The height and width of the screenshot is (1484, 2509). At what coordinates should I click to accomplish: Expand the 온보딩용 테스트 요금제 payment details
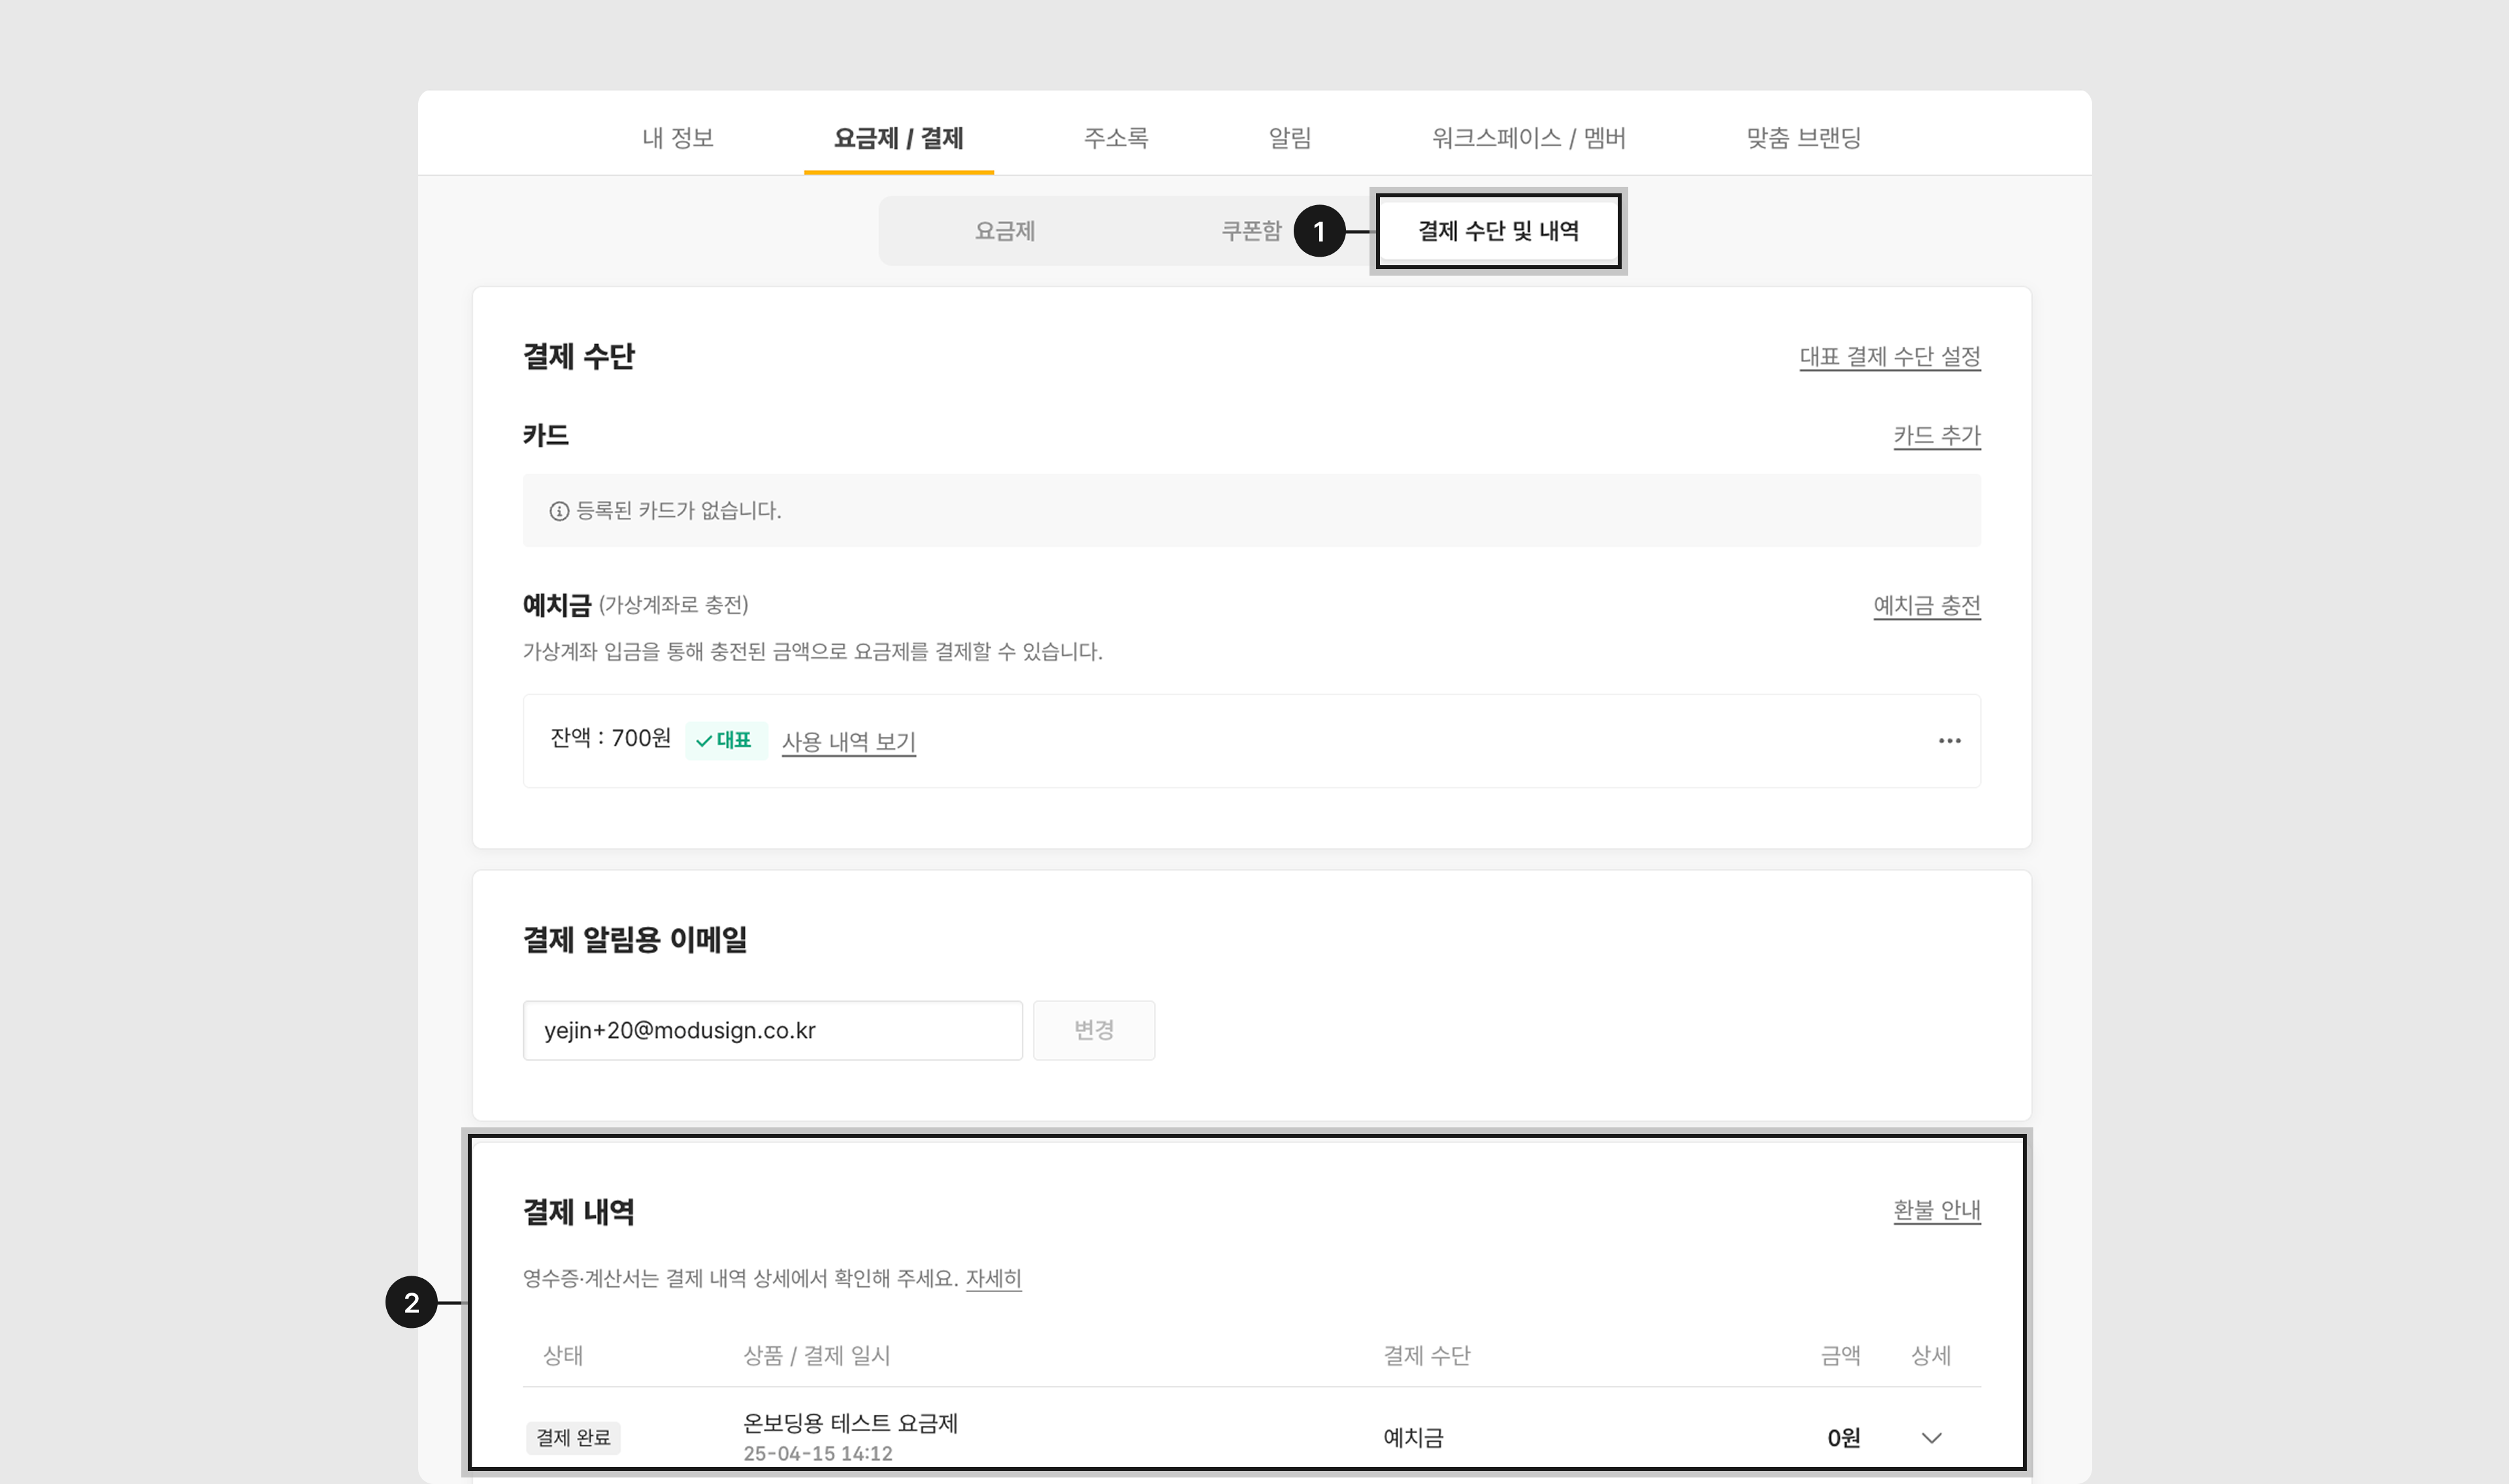(x=1931, y=1438)
